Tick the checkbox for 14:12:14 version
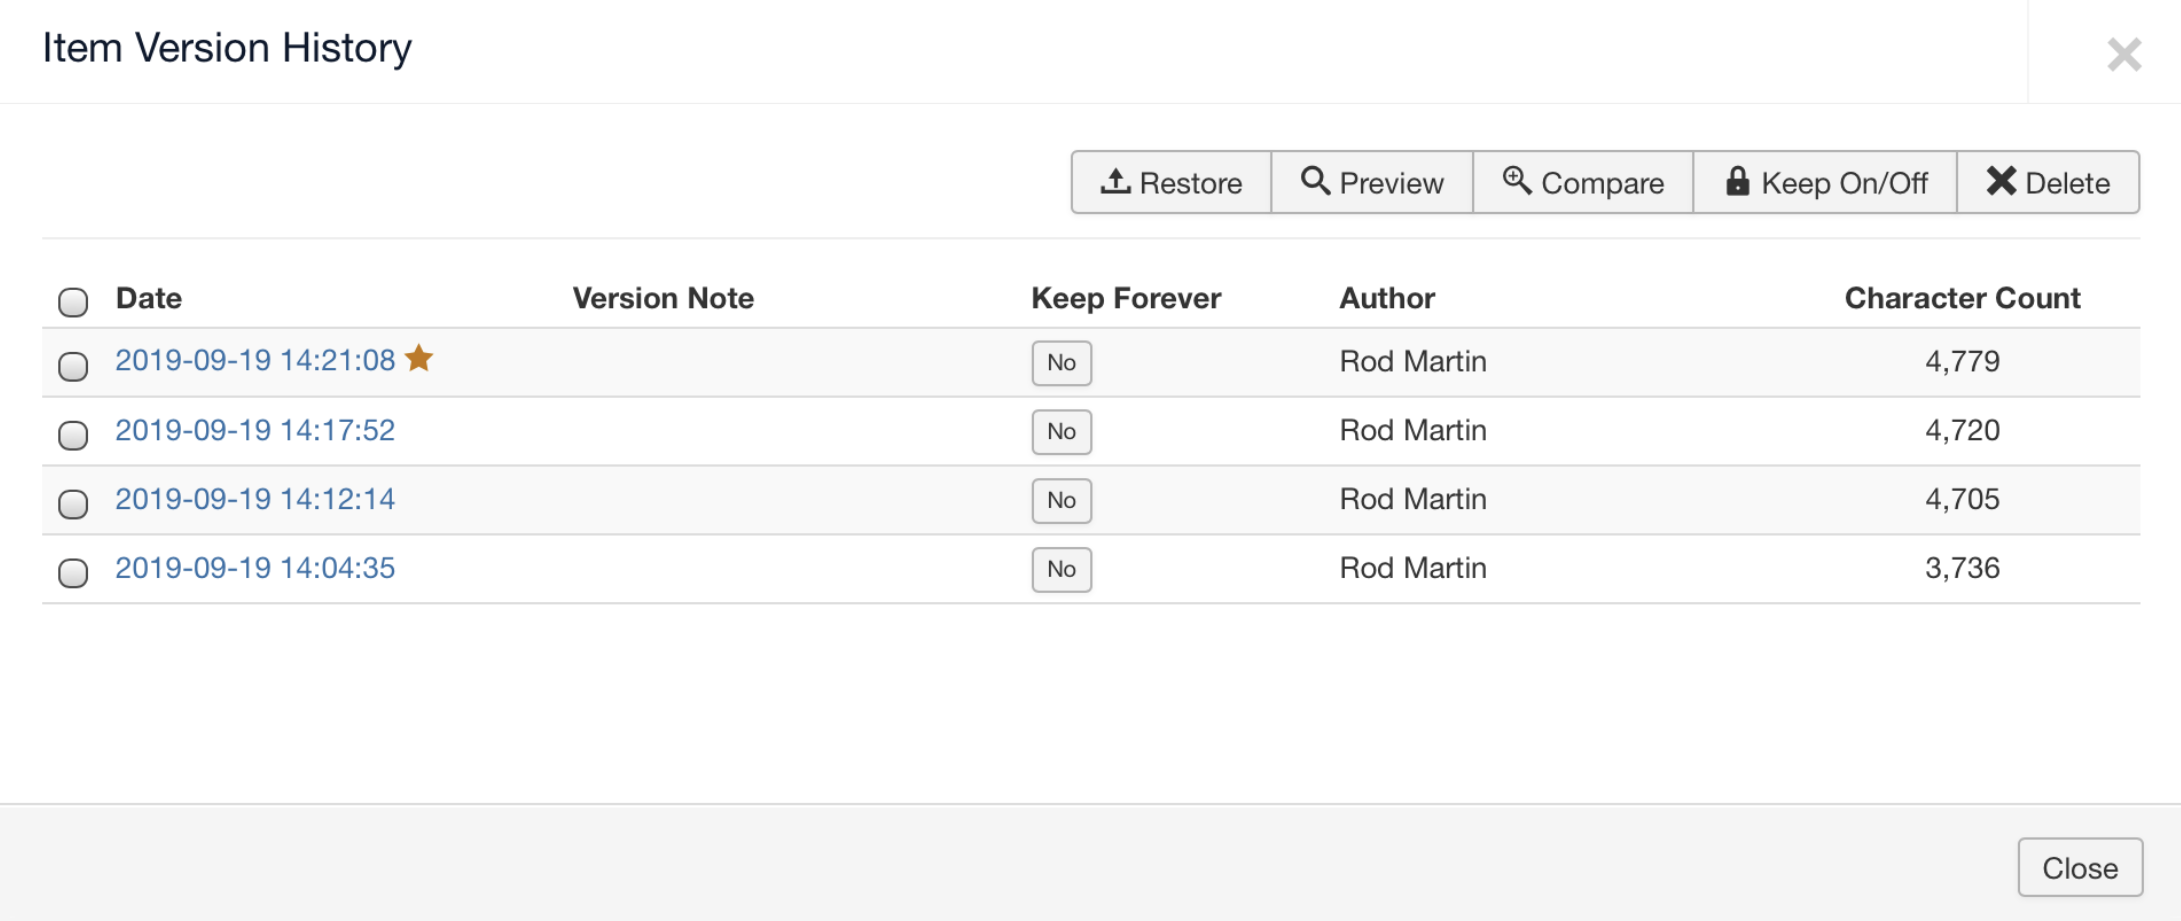2181x921 pixels. tap(73, 504)
